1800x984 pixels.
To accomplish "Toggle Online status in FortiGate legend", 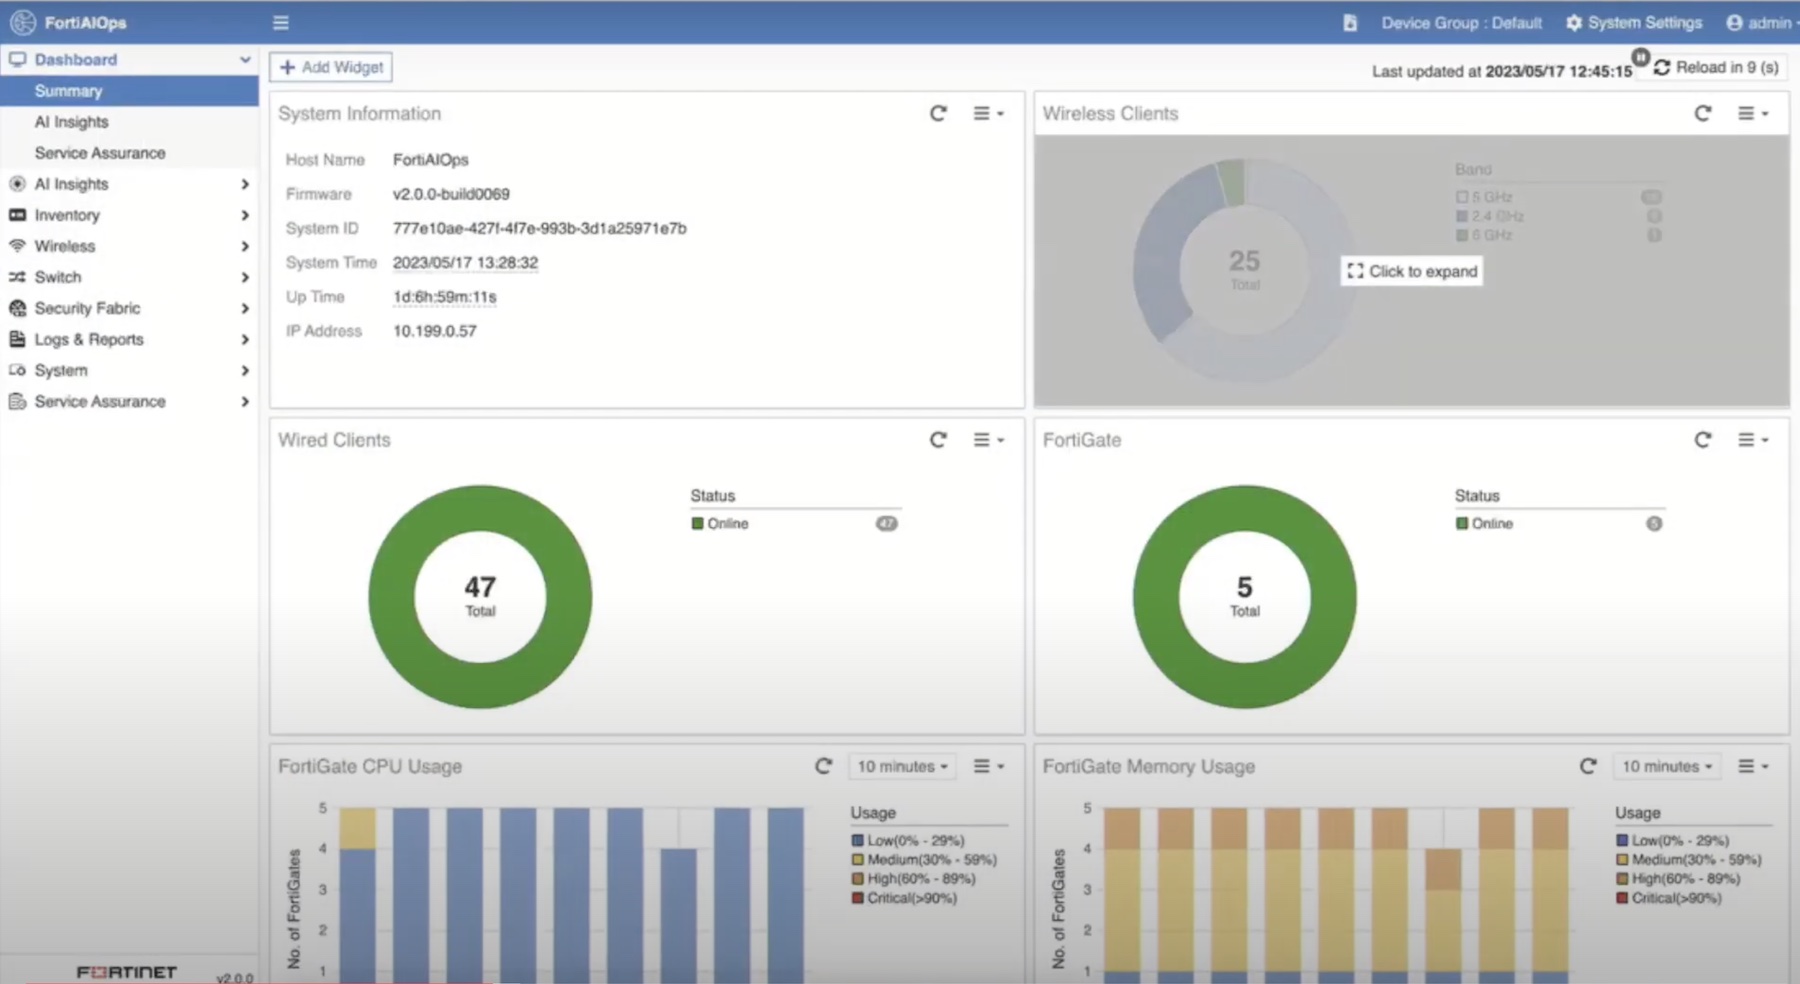I will [1485, 523].
